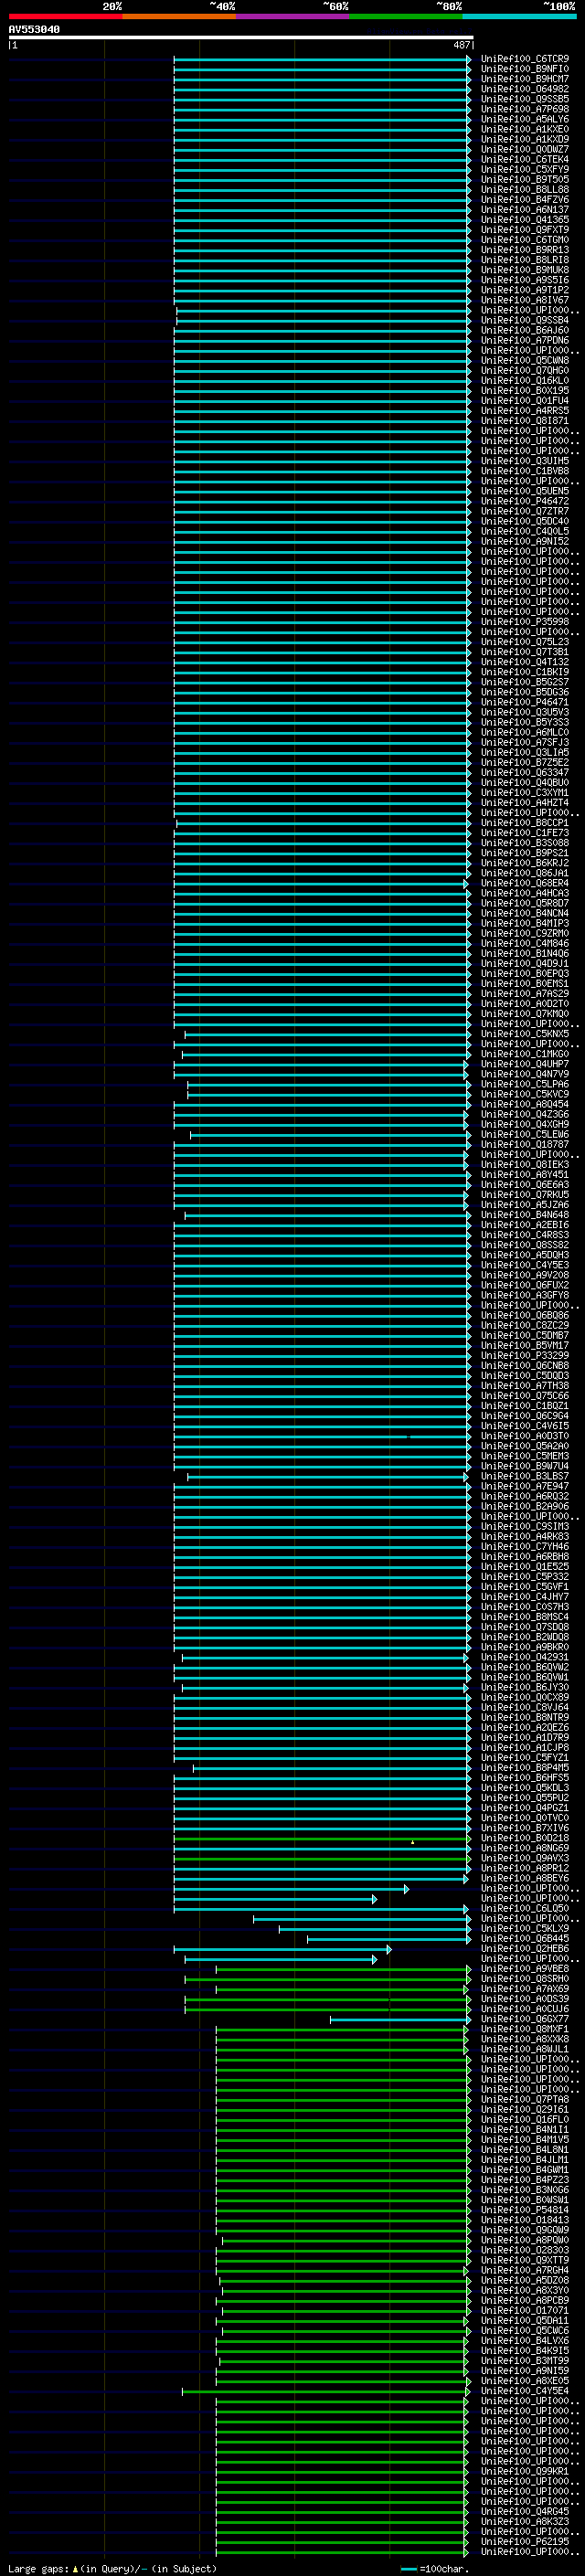Select label UniRef100_Q41365
Viewport: 585px width, 2576px height.
(525, 219)
